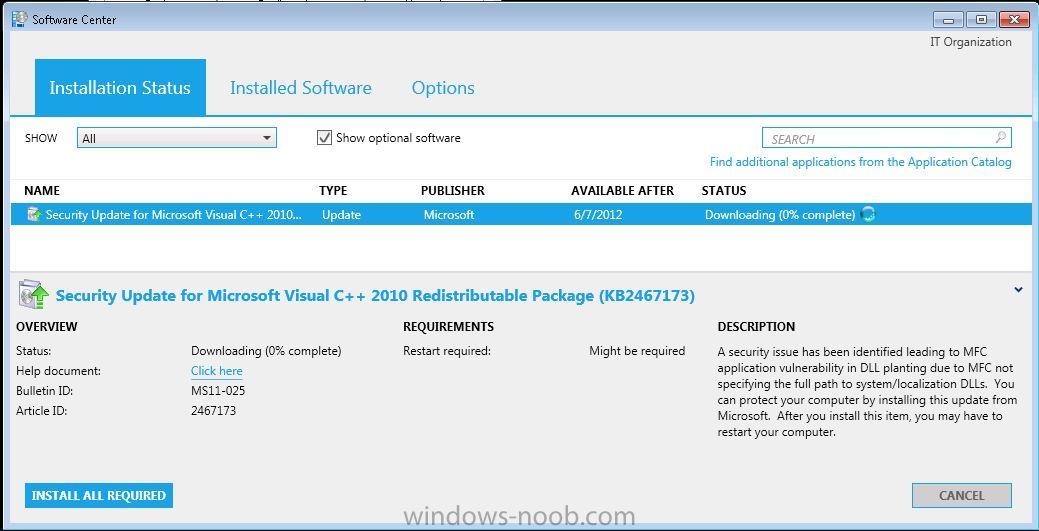Sort the list by the AVAILABLE AFTER column header
The width and height of the screenshot is (1039, 531).
point(622,191)
